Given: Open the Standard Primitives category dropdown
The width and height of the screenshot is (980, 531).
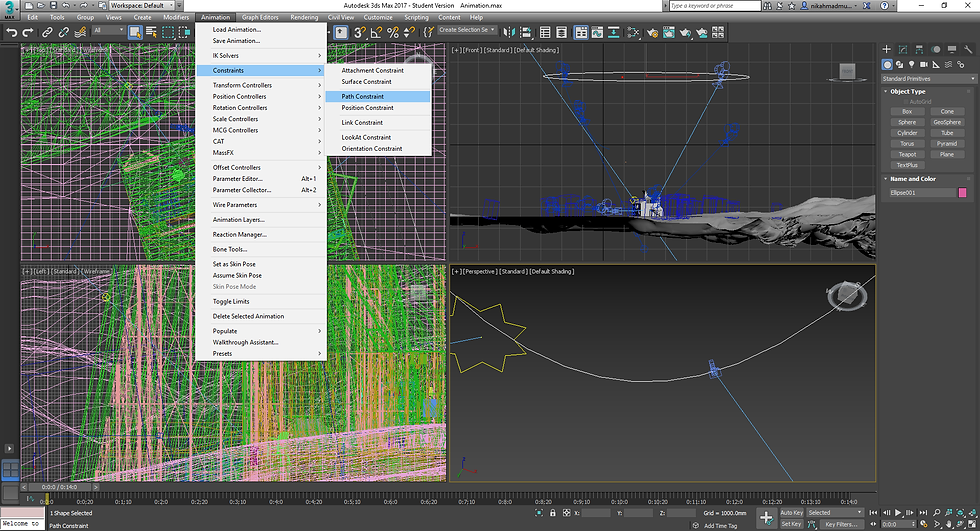Looking at the screenshot, I should [x=929, y=79].
